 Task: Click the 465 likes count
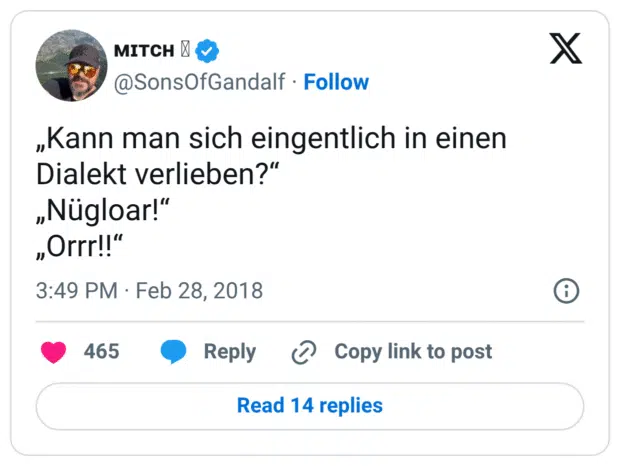101,351
